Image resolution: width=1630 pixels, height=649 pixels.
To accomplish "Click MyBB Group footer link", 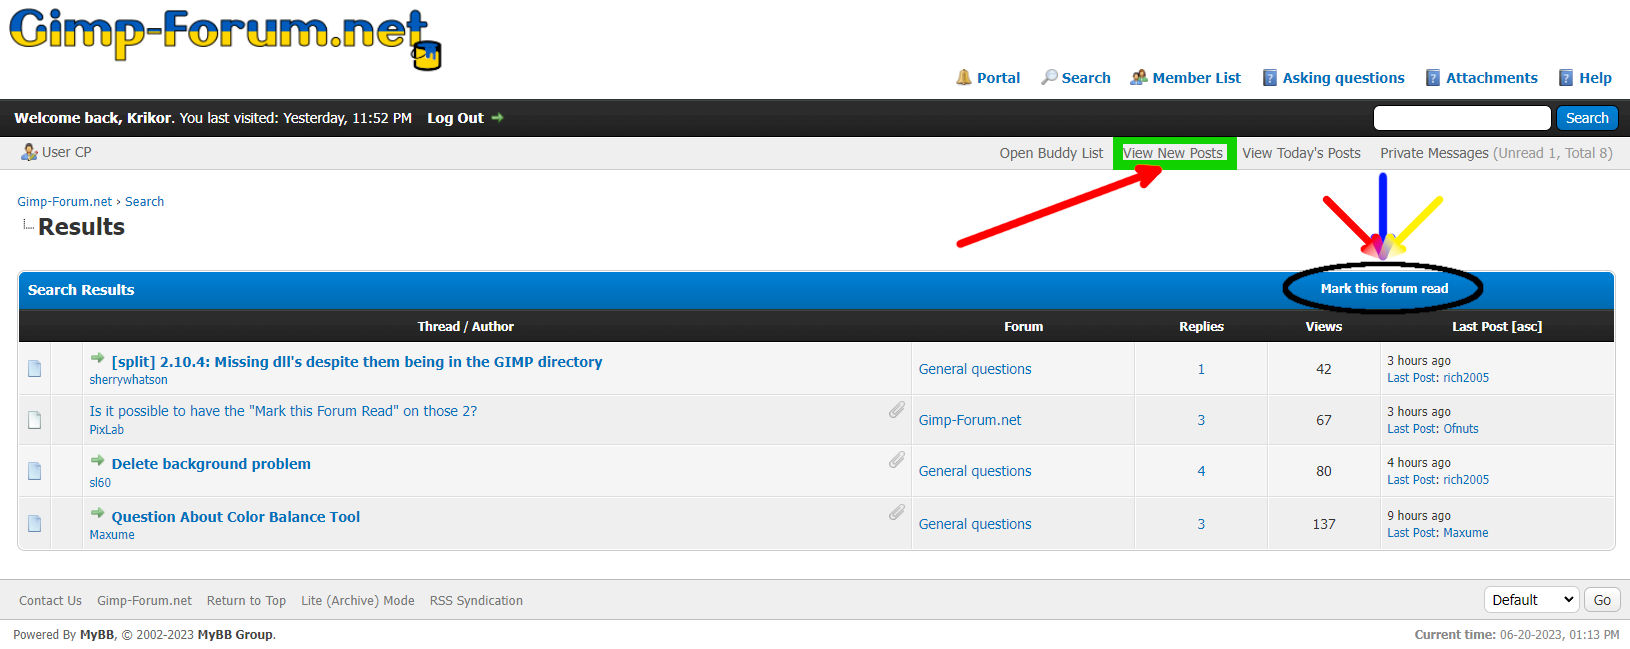I will pyautogui.click(x=235, y=635).
